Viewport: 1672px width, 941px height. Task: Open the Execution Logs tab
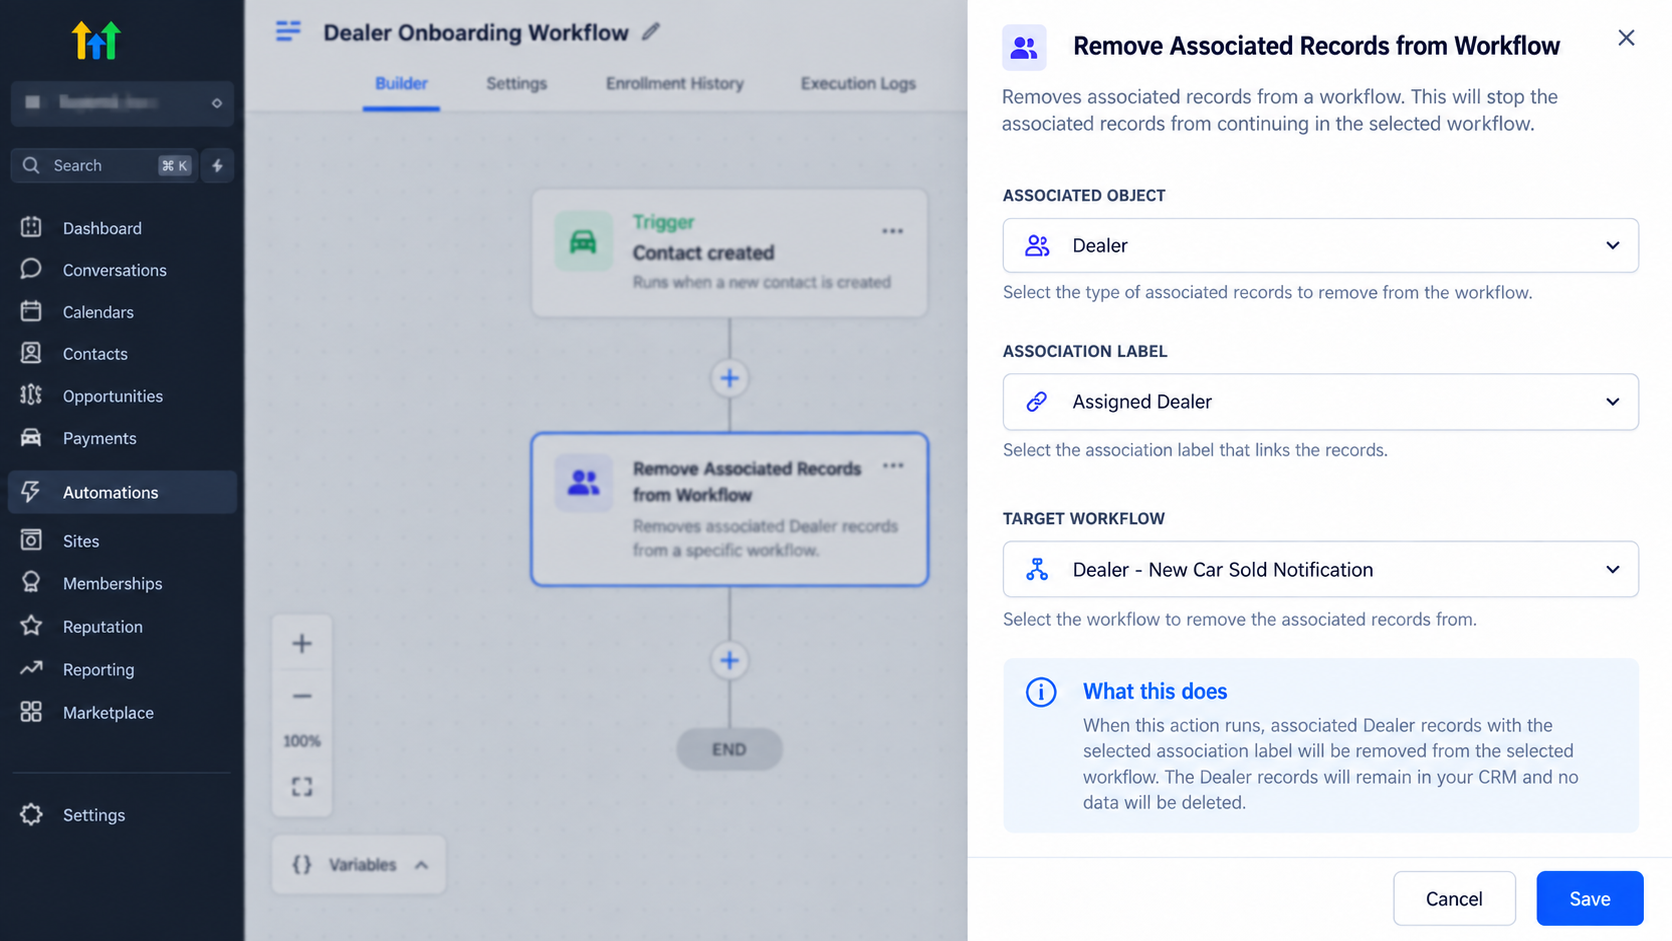(x=858, y=84)
